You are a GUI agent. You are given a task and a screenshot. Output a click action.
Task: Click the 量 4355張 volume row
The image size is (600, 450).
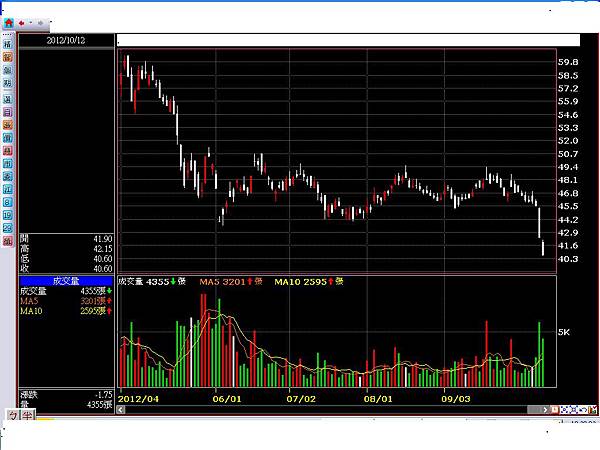[x=66, y=404]
